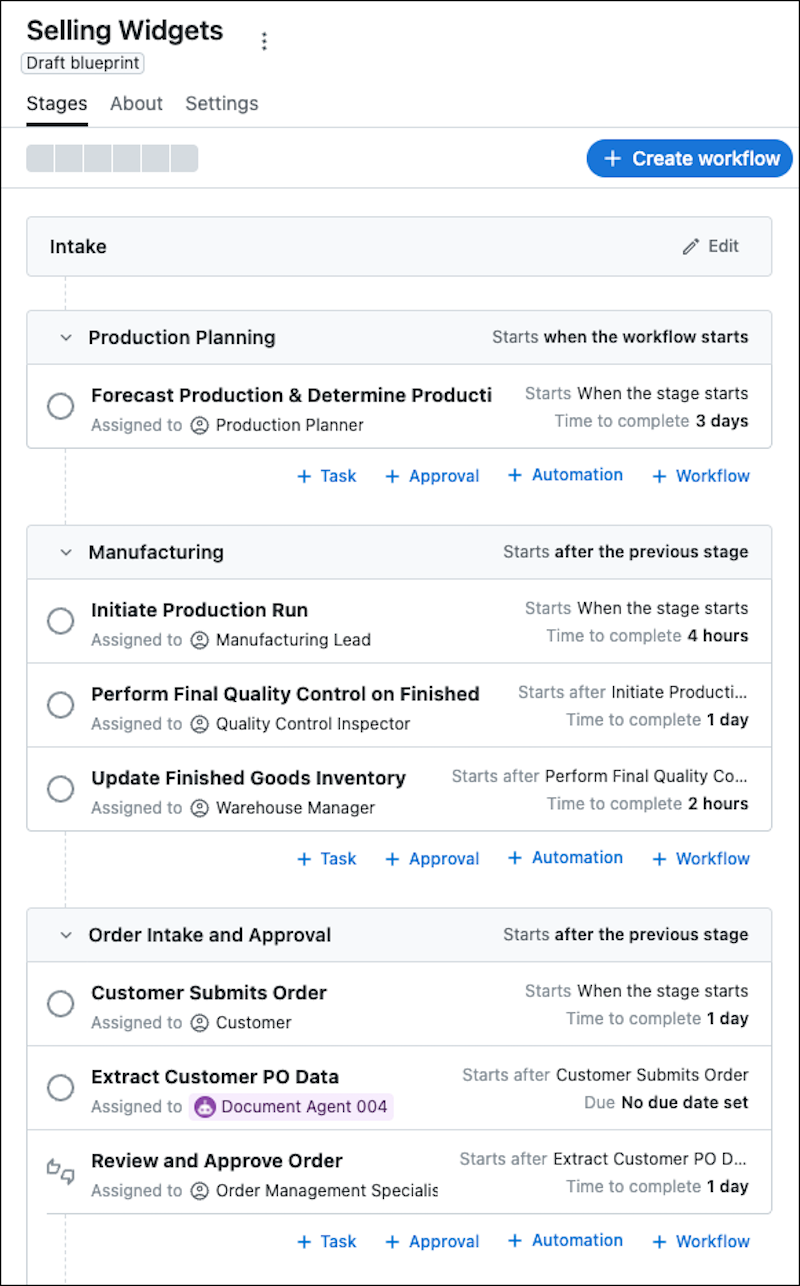The height and width of the screenshot is (1286, 800).
Task: Add an Approval under Order Intake and Approval
Action: (x=432, y=1242)
